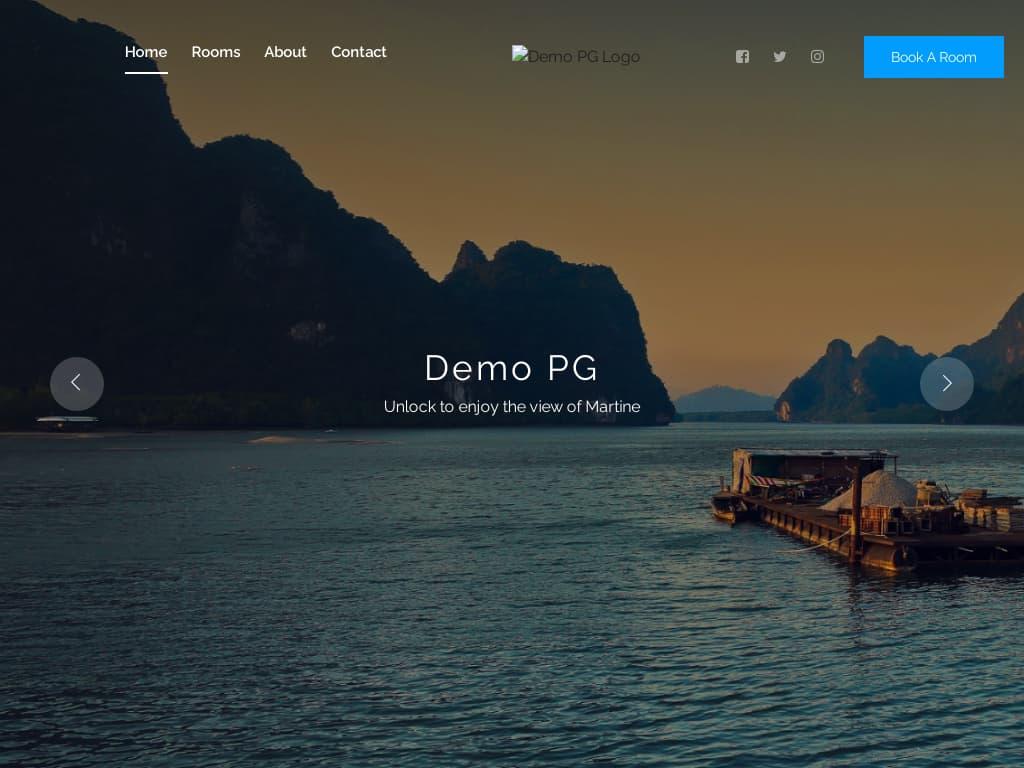Open the Facebook social icon
The image size is (1024, 768).
[x=742, y=57]
